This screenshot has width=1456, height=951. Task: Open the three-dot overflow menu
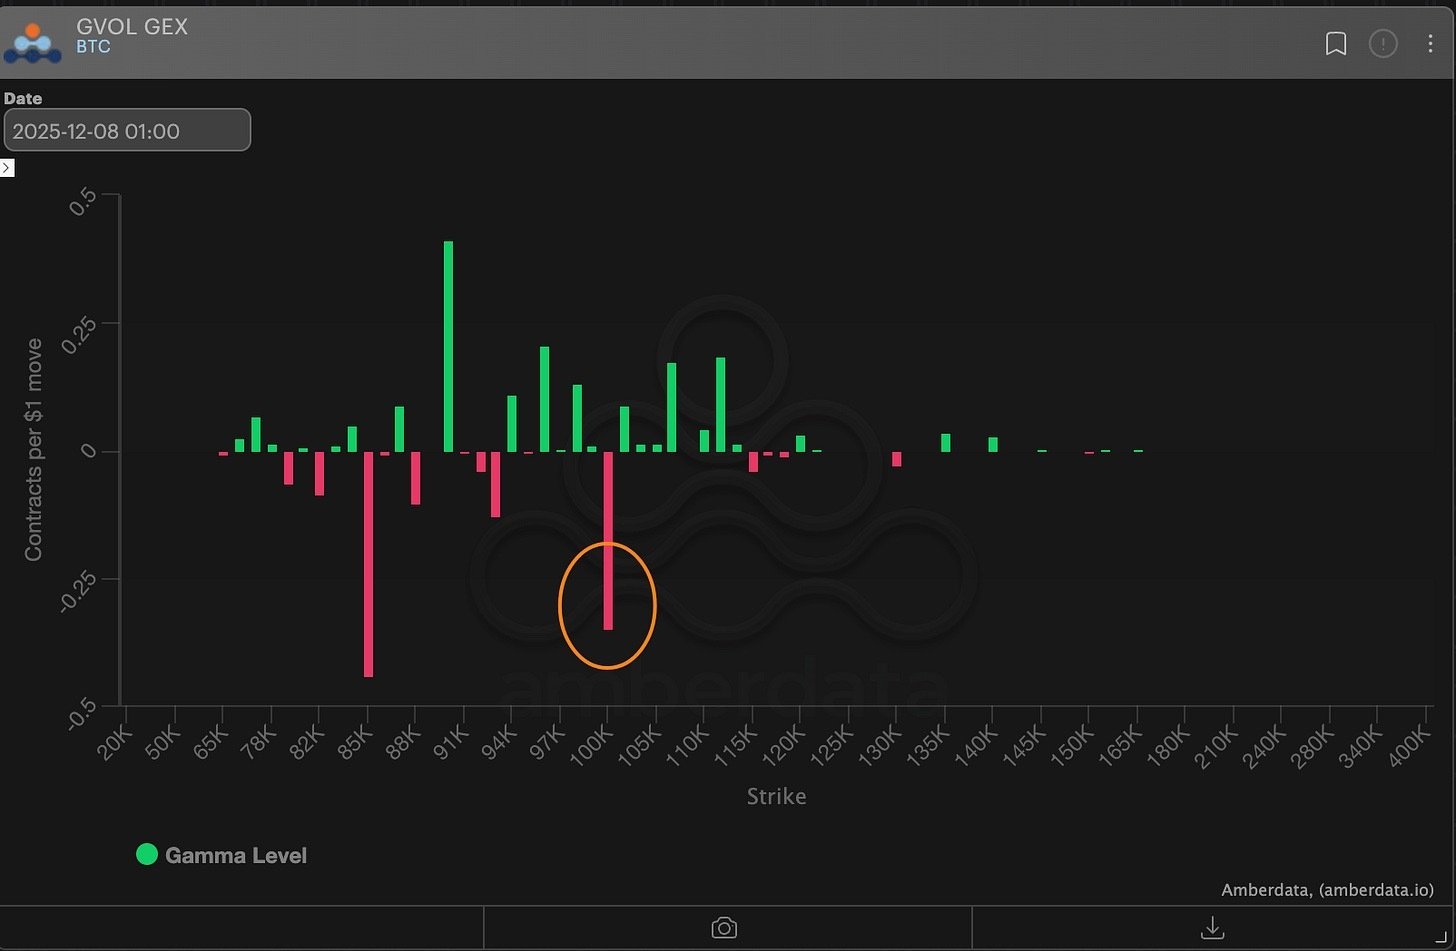point(1432,43)
